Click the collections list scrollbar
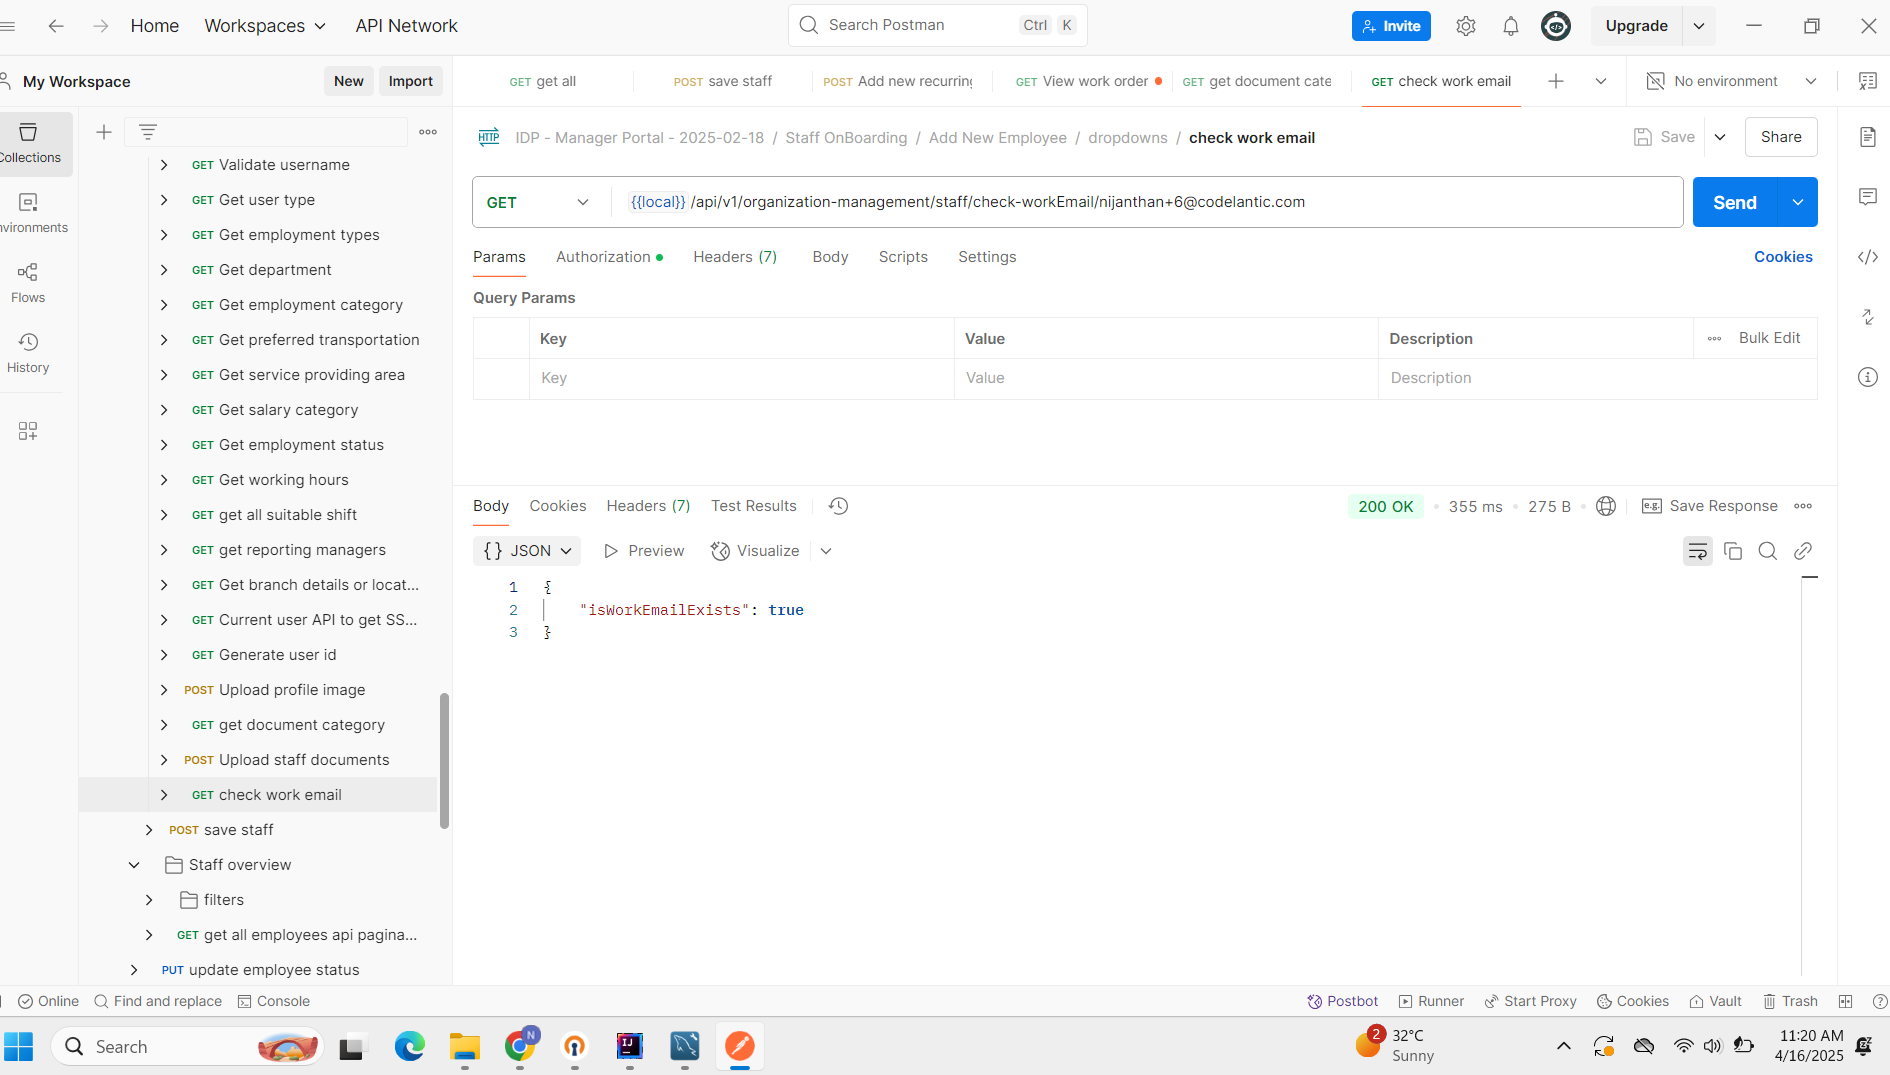The width and height of the screenshot is (1890, 1075). (444, 760)
